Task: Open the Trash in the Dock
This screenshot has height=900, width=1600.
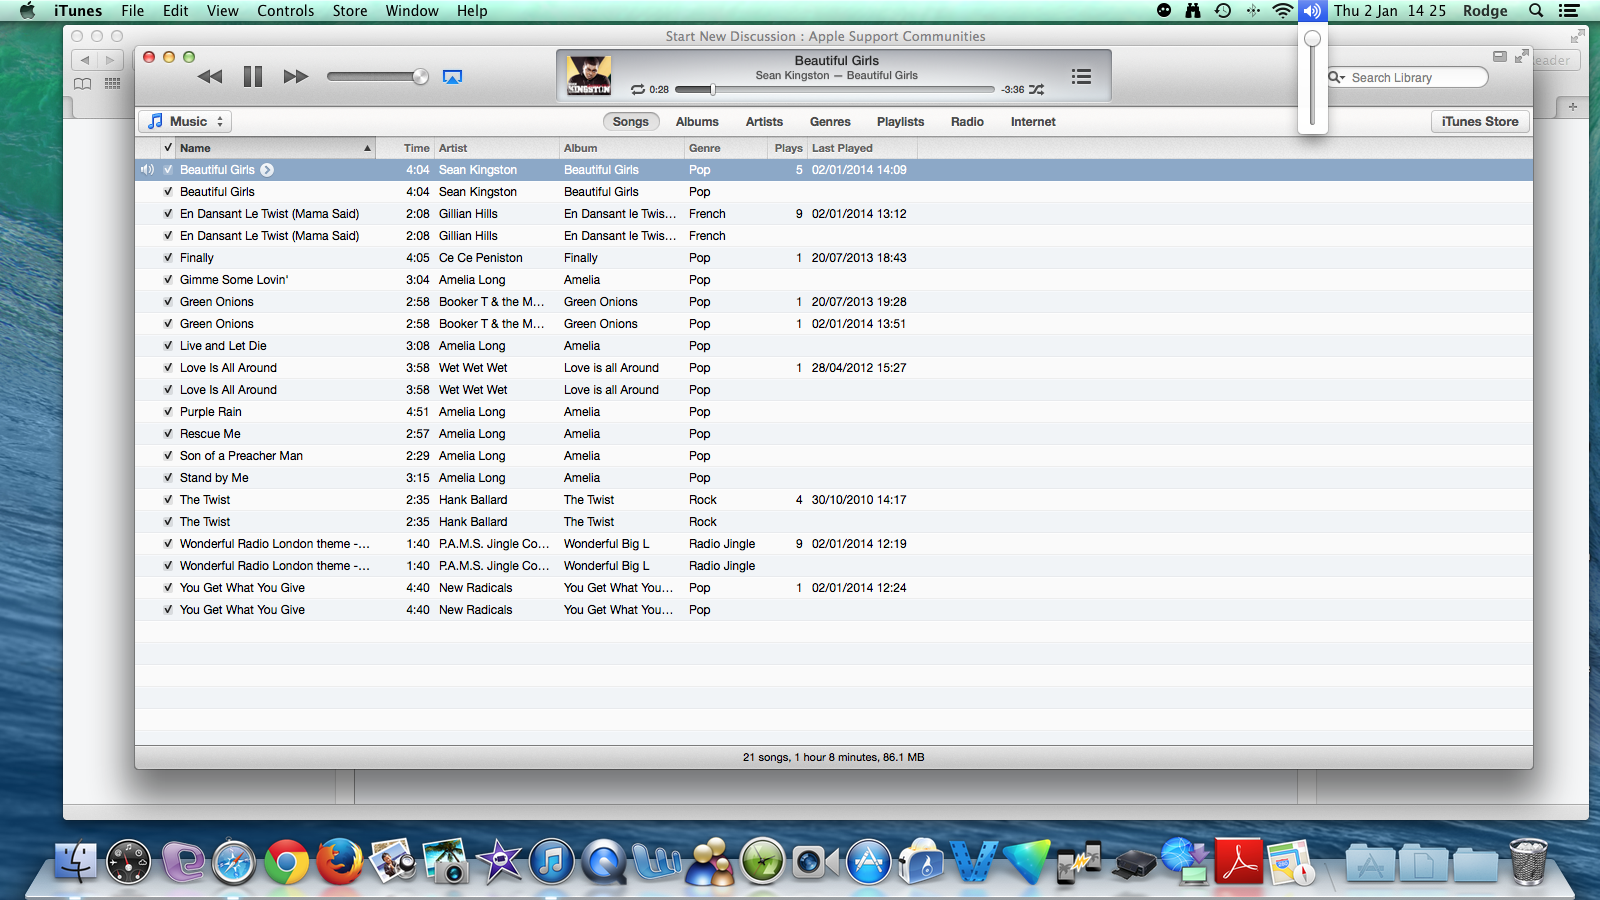Action: [x=1528, y=862]
